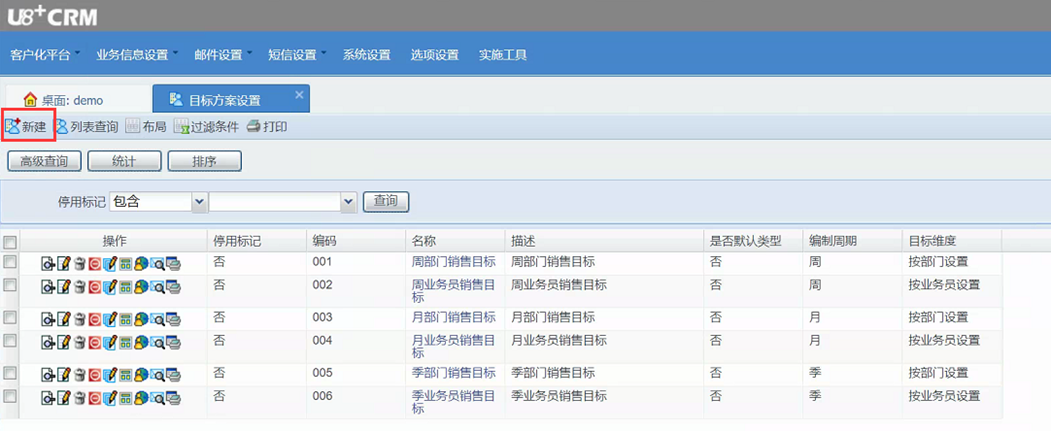
Task: Open the 实施工具 menu
Action: click(503, 55)
